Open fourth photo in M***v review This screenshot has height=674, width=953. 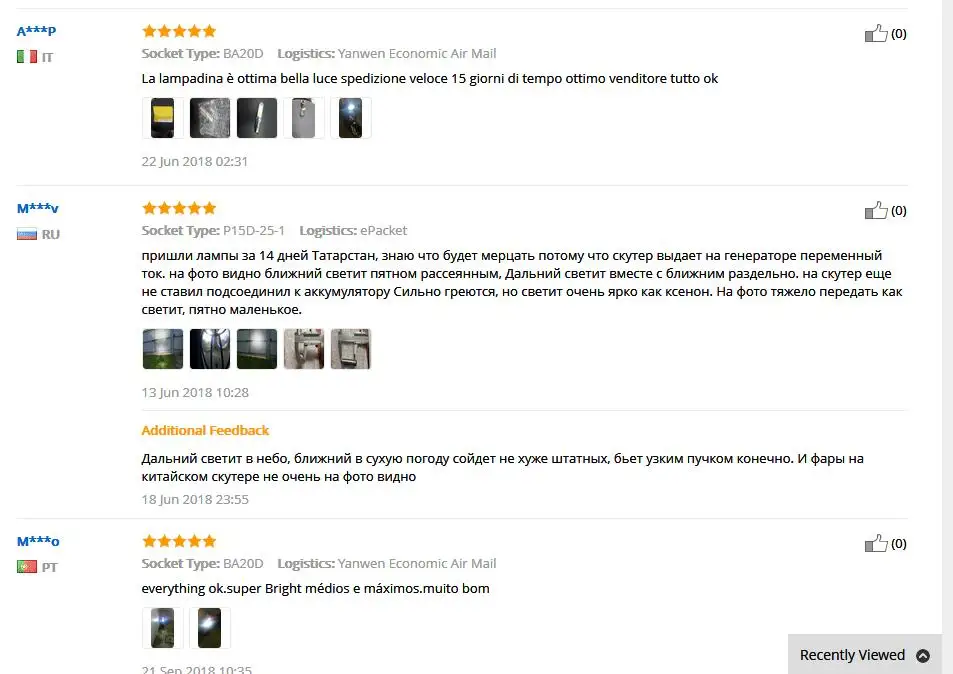(303, 349)
